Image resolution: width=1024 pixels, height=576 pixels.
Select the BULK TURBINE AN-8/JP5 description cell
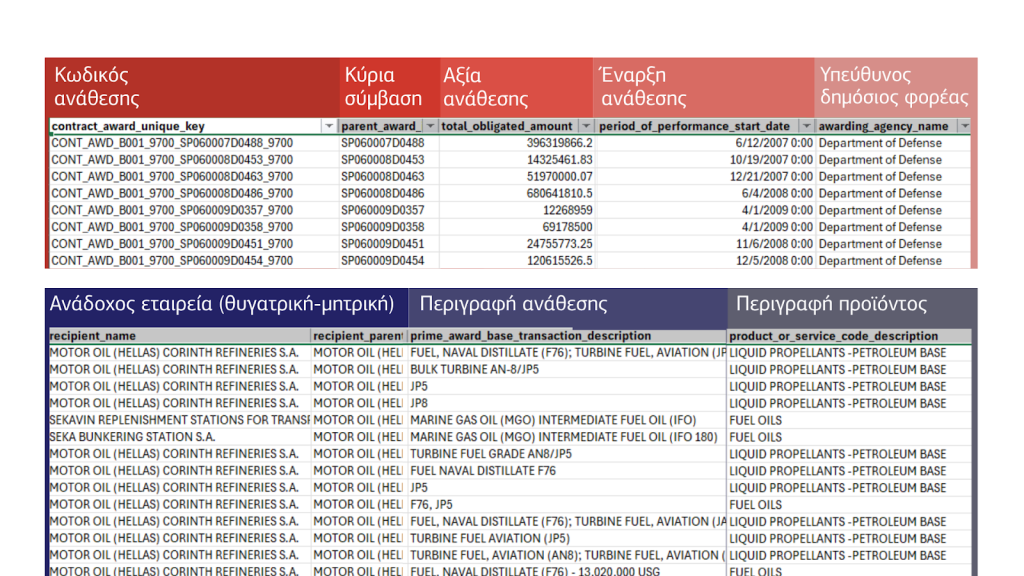[x=566, y=370]
